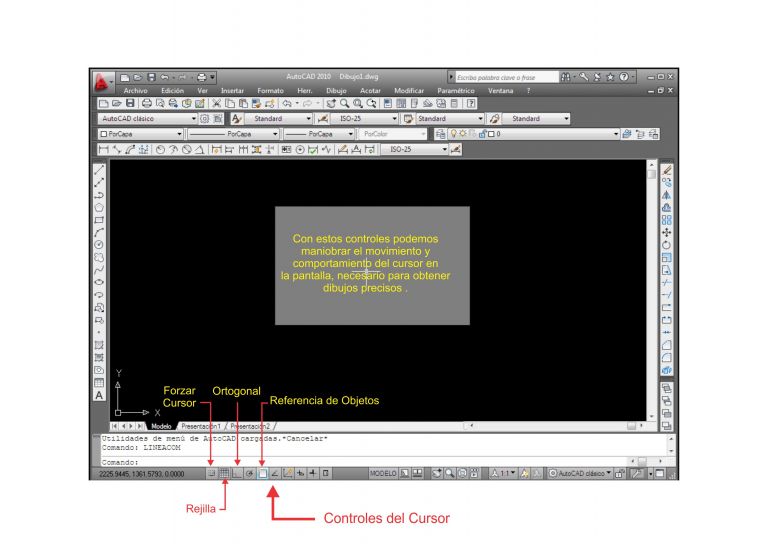Select the Rectangle draw tool
The image size is (770, 544).
[x=99, y=220]
